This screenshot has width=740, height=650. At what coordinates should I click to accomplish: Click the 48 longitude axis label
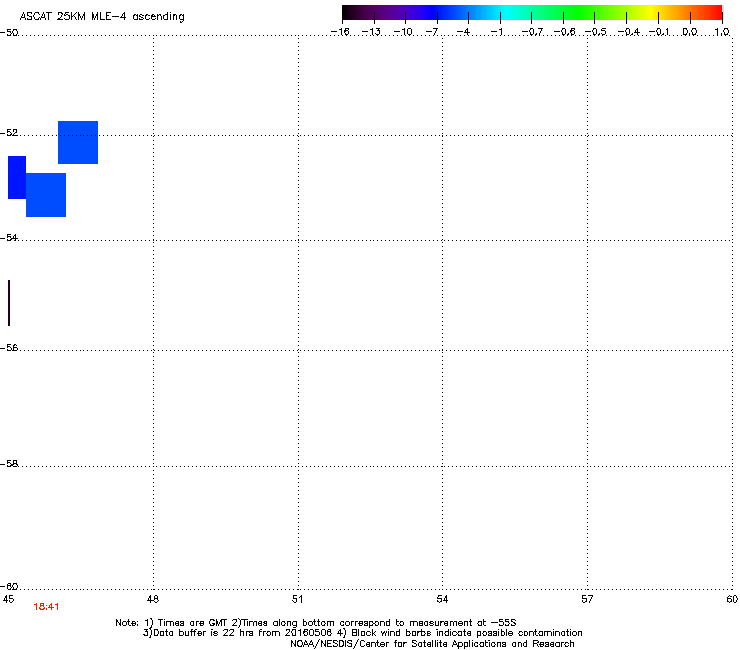[153, 599]
